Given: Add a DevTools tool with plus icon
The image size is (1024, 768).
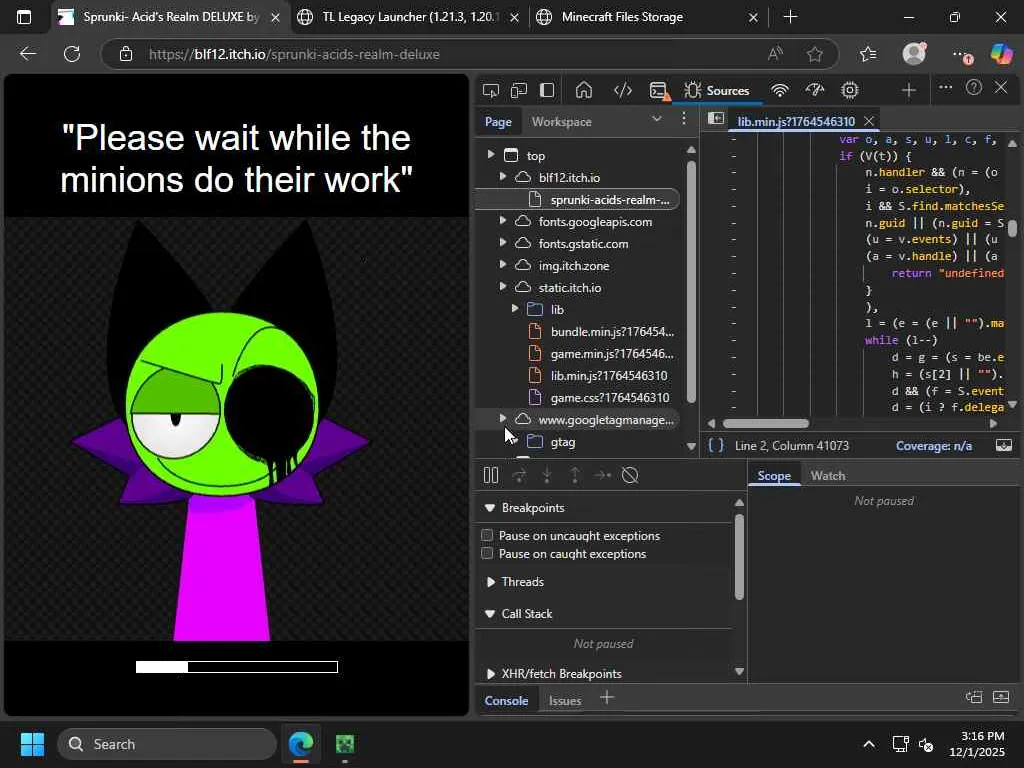Looking at the screenshot, I should click(x=908, y=90).
